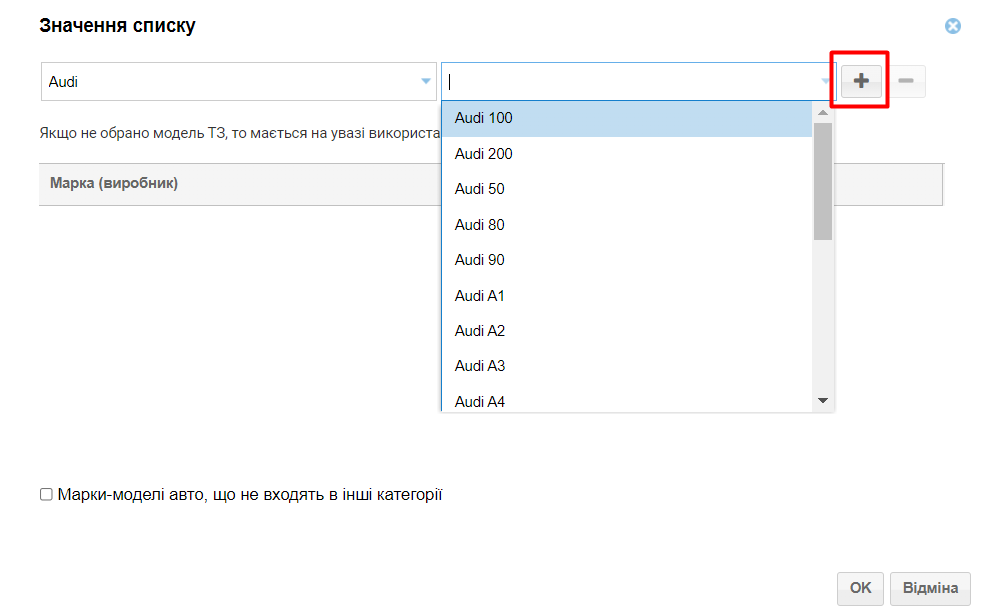Screen dimensions: 985x612
Task: Select the Audi A2 entry
Action: click(x=627, y=331)
